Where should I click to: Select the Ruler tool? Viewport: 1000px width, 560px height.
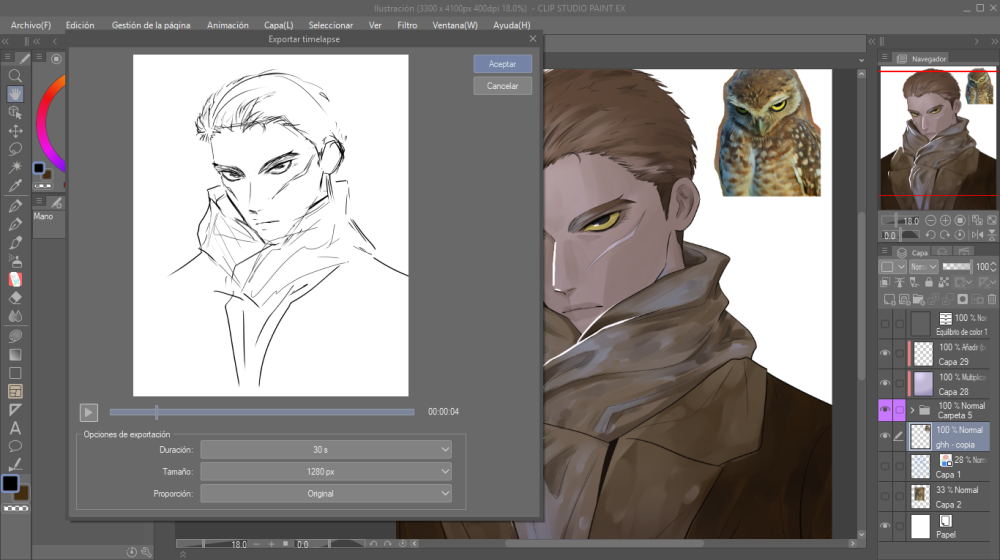pyautogui.click(x=15, y=410)
